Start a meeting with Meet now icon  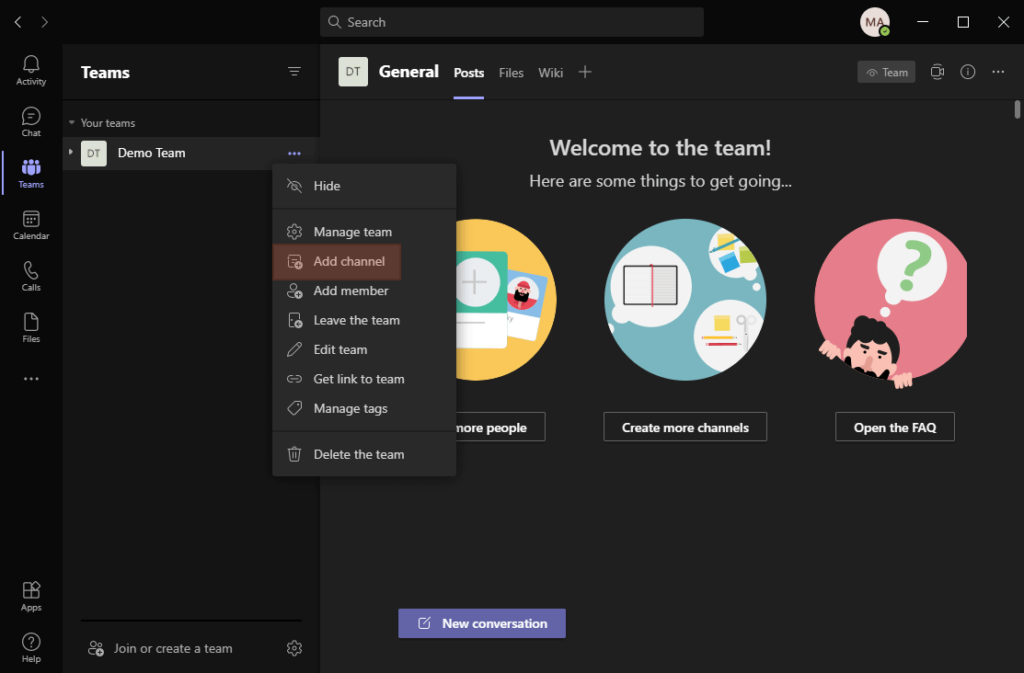point(937,72)
